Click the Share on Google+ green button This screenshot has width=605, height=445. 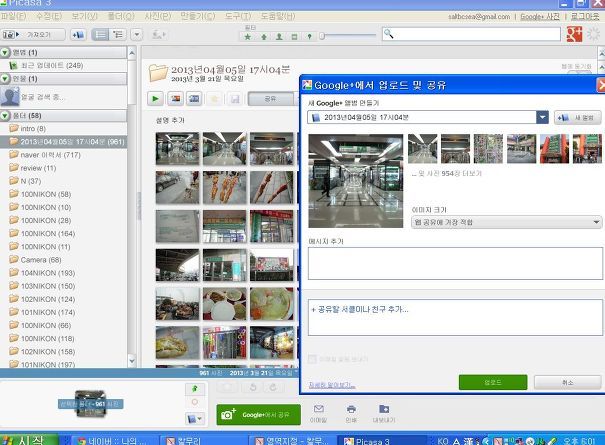[259, 415]
